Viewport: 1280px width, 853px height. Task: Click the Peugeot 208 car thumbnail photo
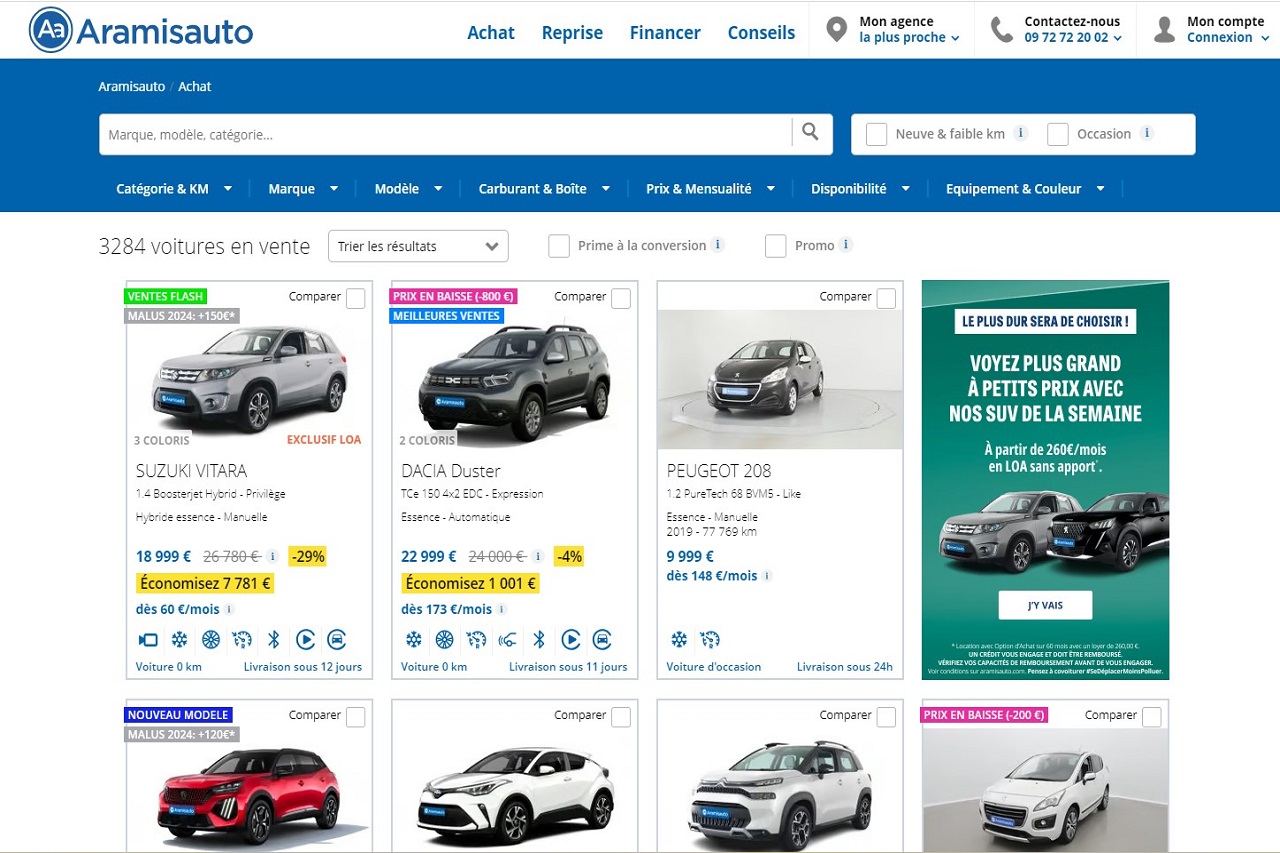pyautogui.click(x=779, y=379)
